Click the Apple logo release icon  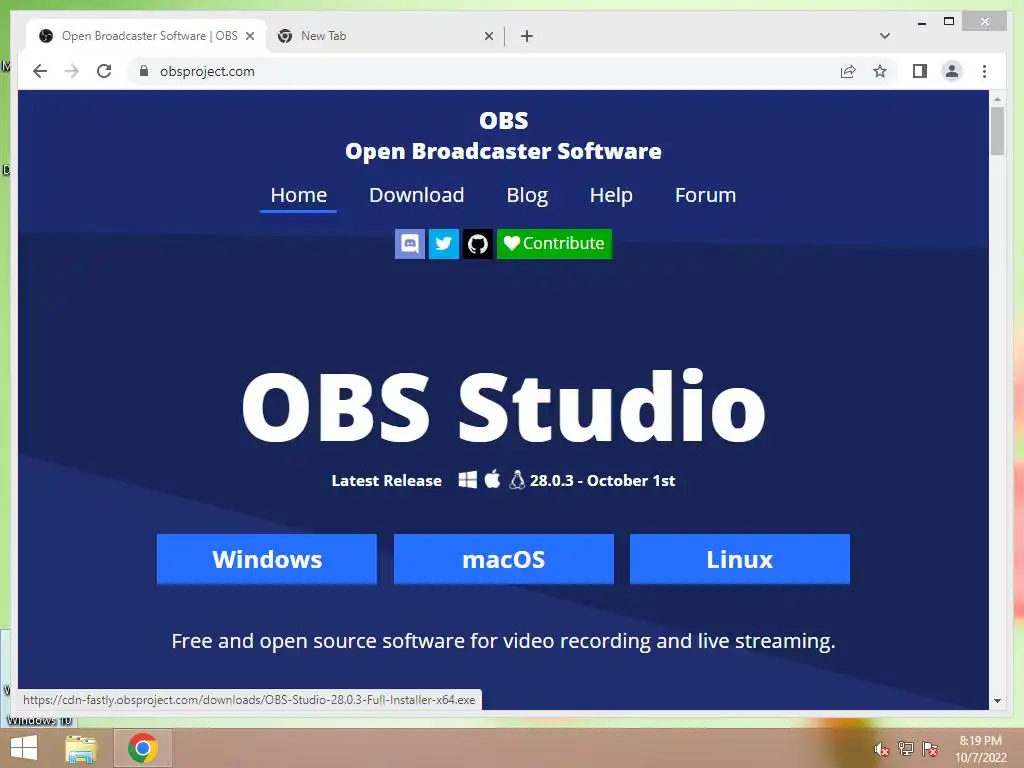pos(492,479)
